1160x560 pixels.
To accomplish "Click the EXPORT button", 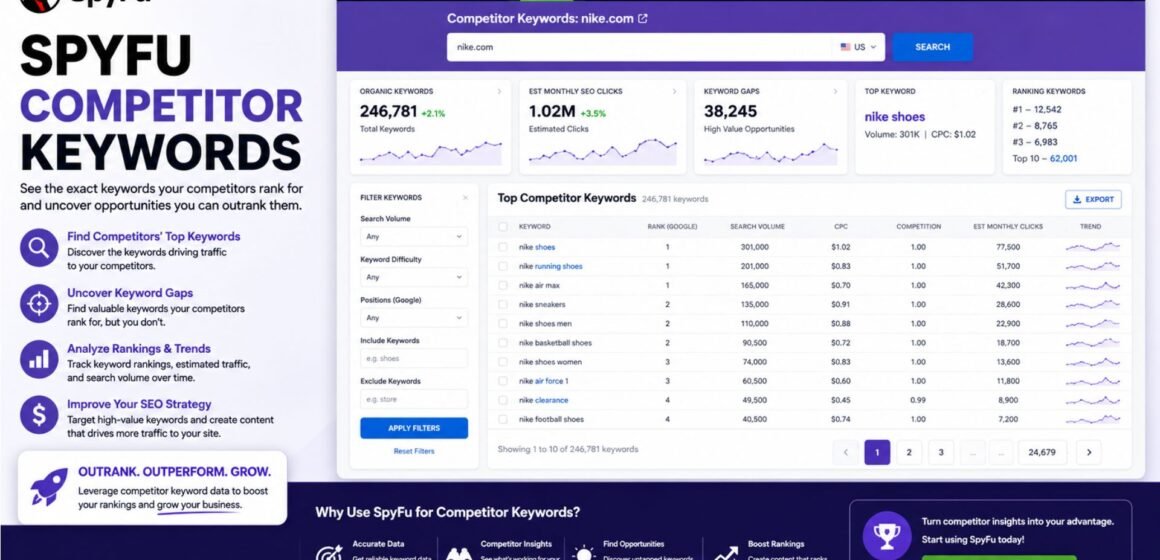I will coord(1093,200).
